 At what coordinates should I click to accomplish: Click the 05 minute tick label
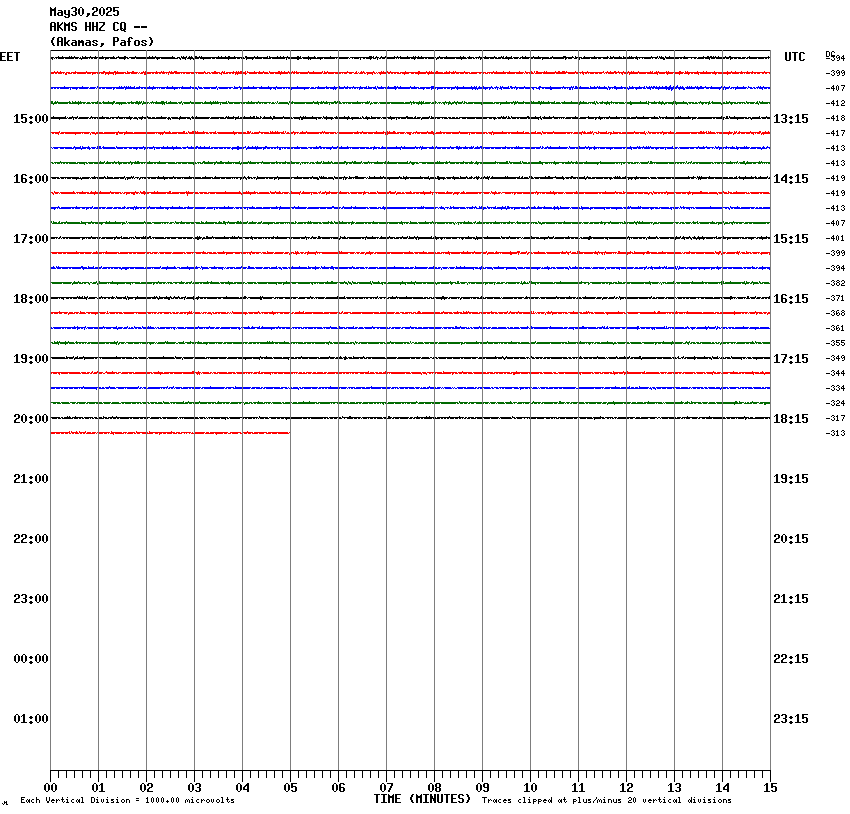[x=290, y=788]
